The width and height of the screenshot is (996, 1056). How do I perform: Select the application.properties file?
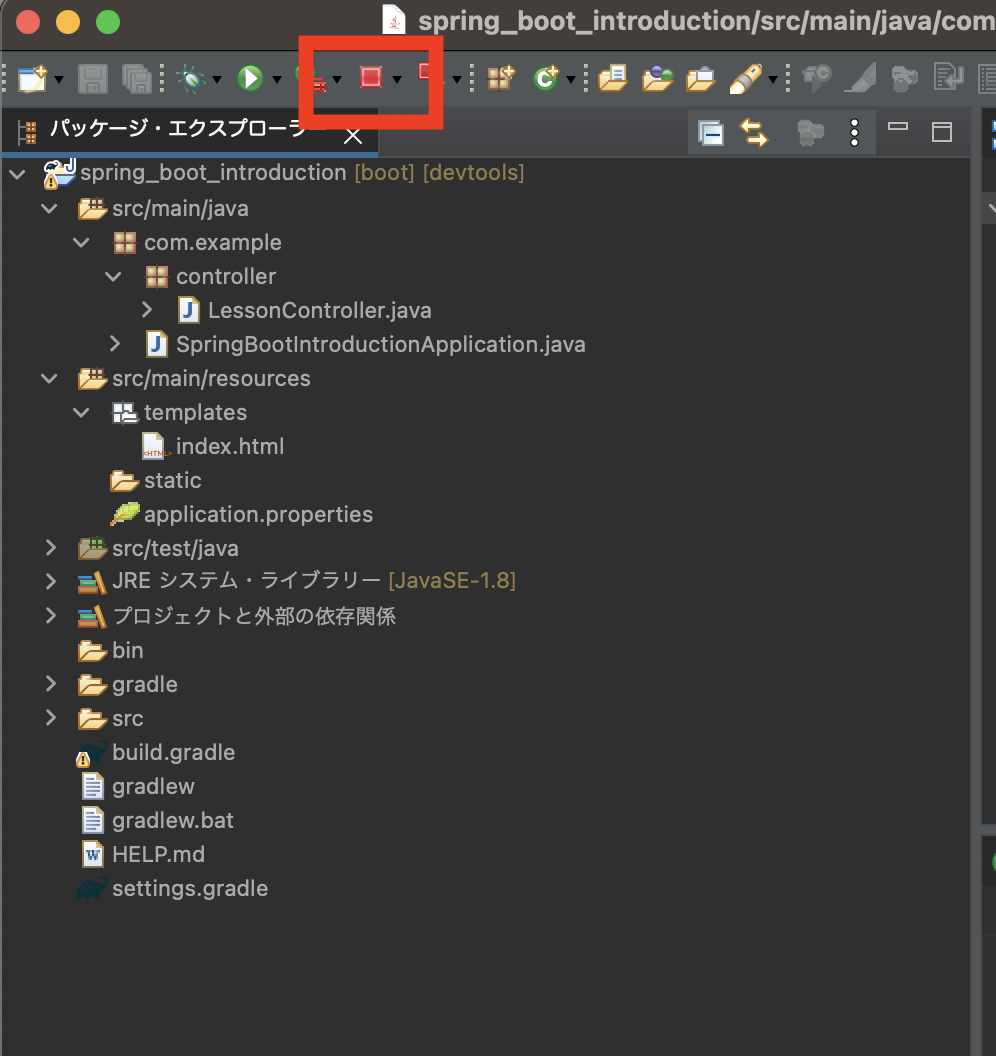point(259,514)
